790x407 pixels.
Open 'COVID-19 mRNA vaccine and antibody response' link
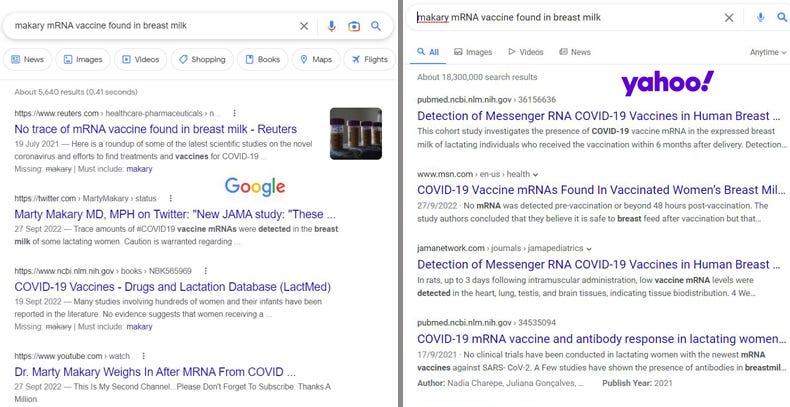(601, 338)
